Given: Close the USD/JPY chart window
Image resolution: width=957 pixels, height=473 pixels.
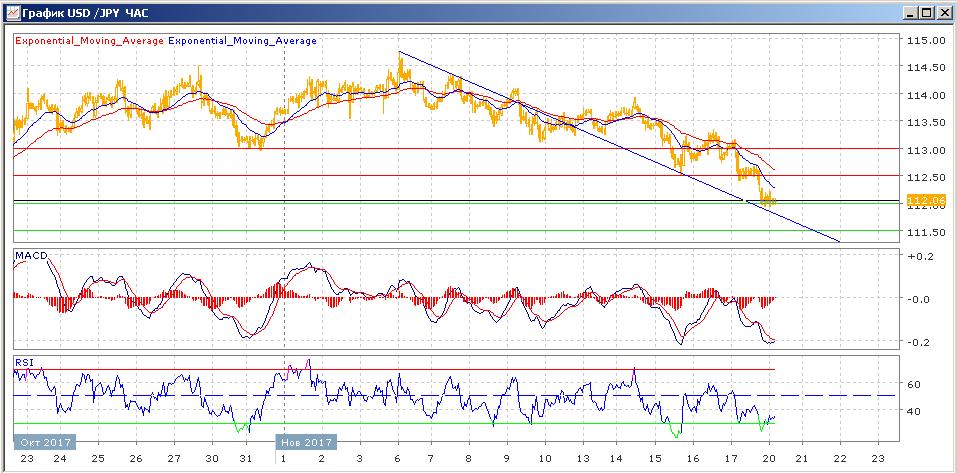Looking at the screenshot, I should click(x=943, y=12).
